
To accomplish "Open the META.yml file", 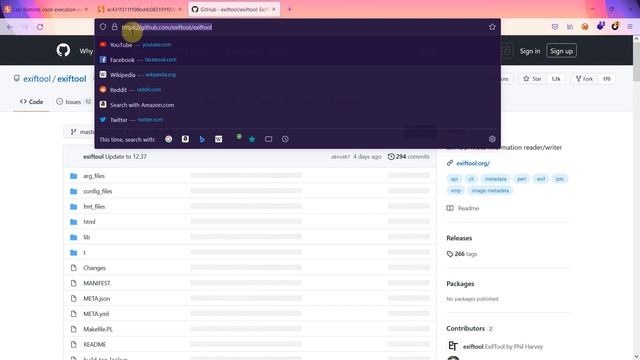I will click(x=96, y=314).
